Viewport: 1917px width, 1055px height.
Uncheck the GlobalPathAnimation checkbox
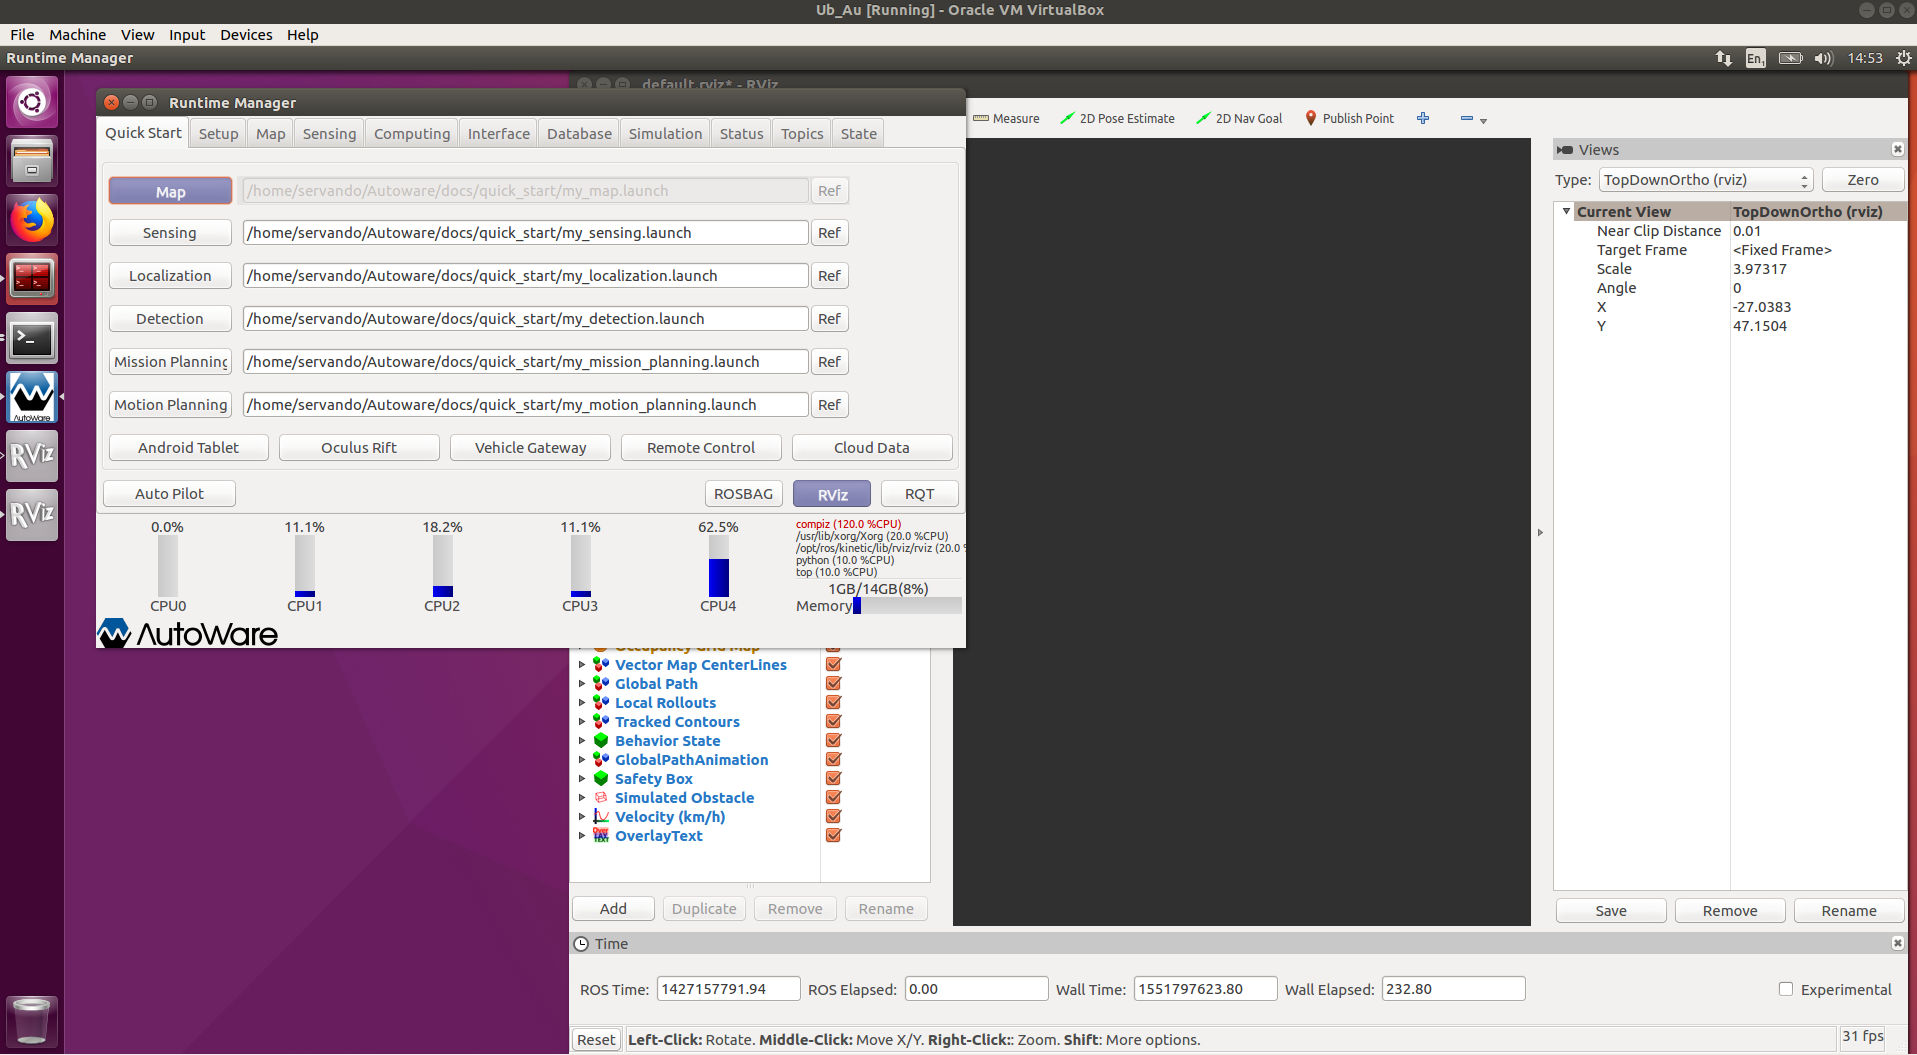click(833, 759)
